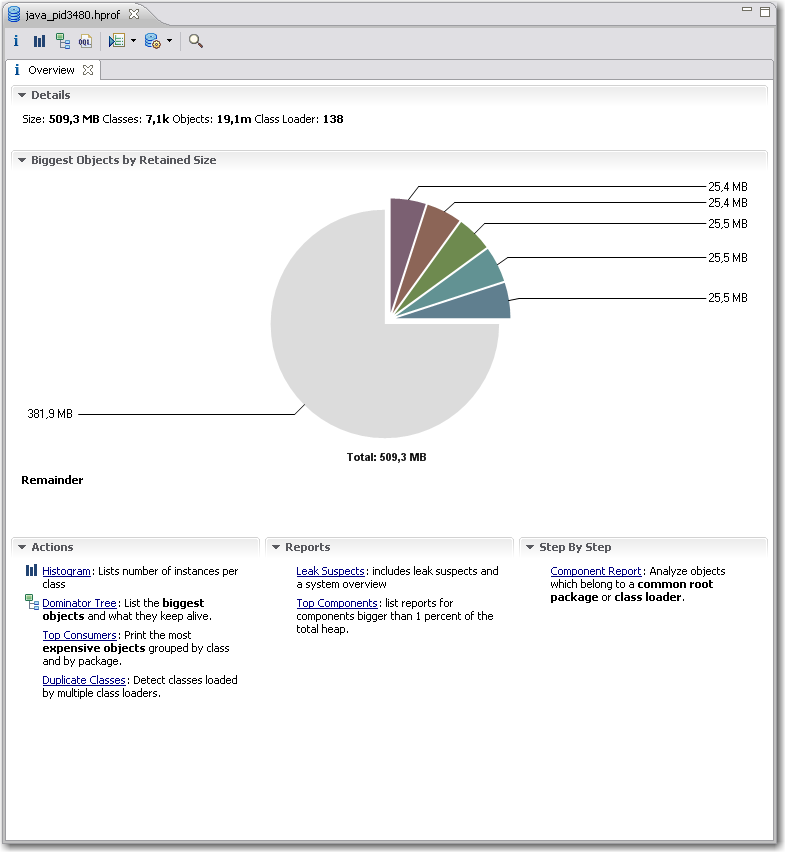Open the Query Browser dropdown arrow
This screenshot has height=852, width=785.
(169, 41)
